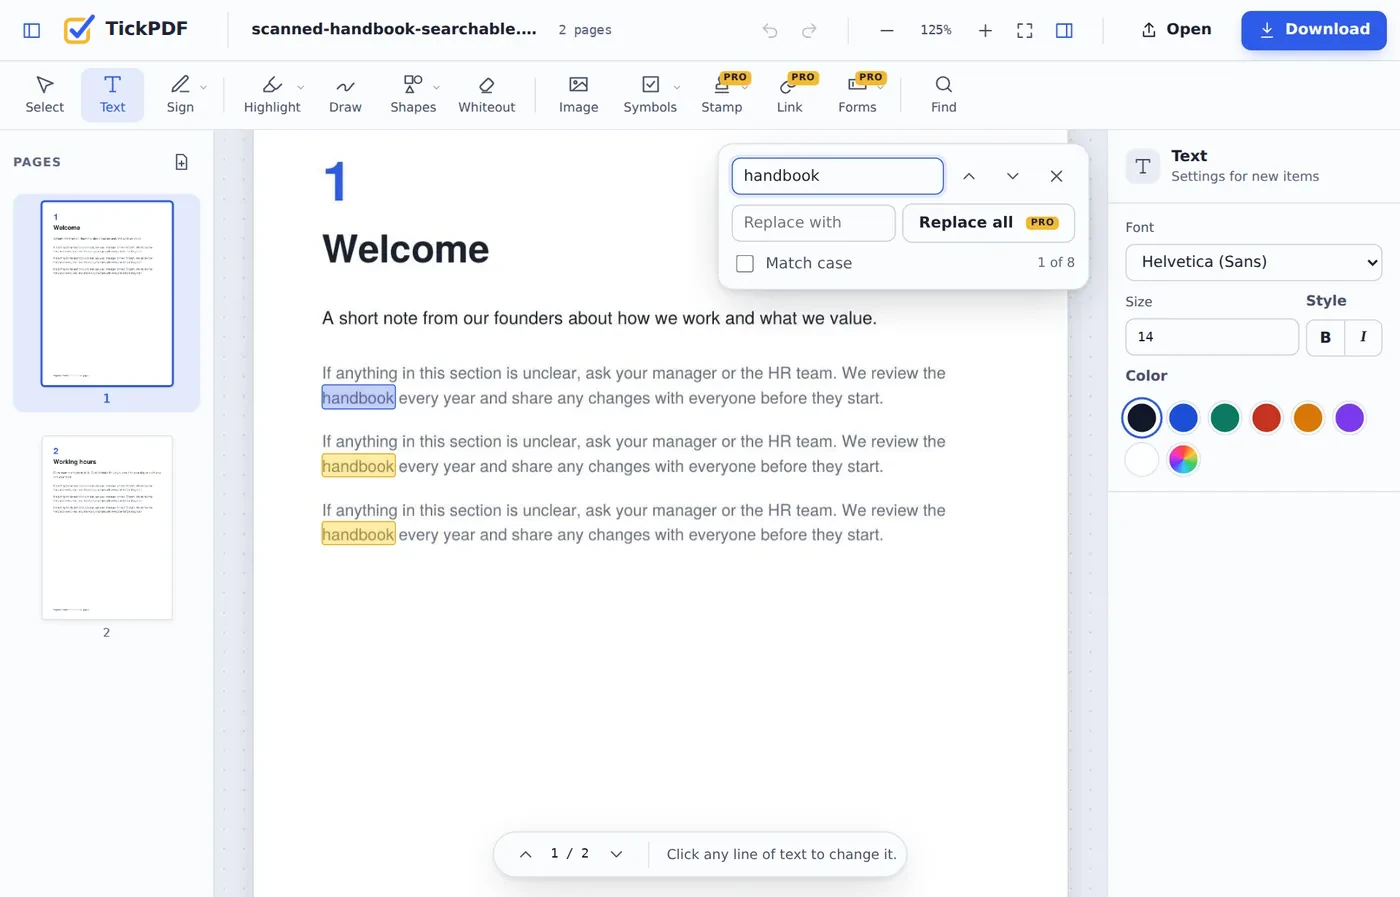Click the Download button

(1314, 30)
